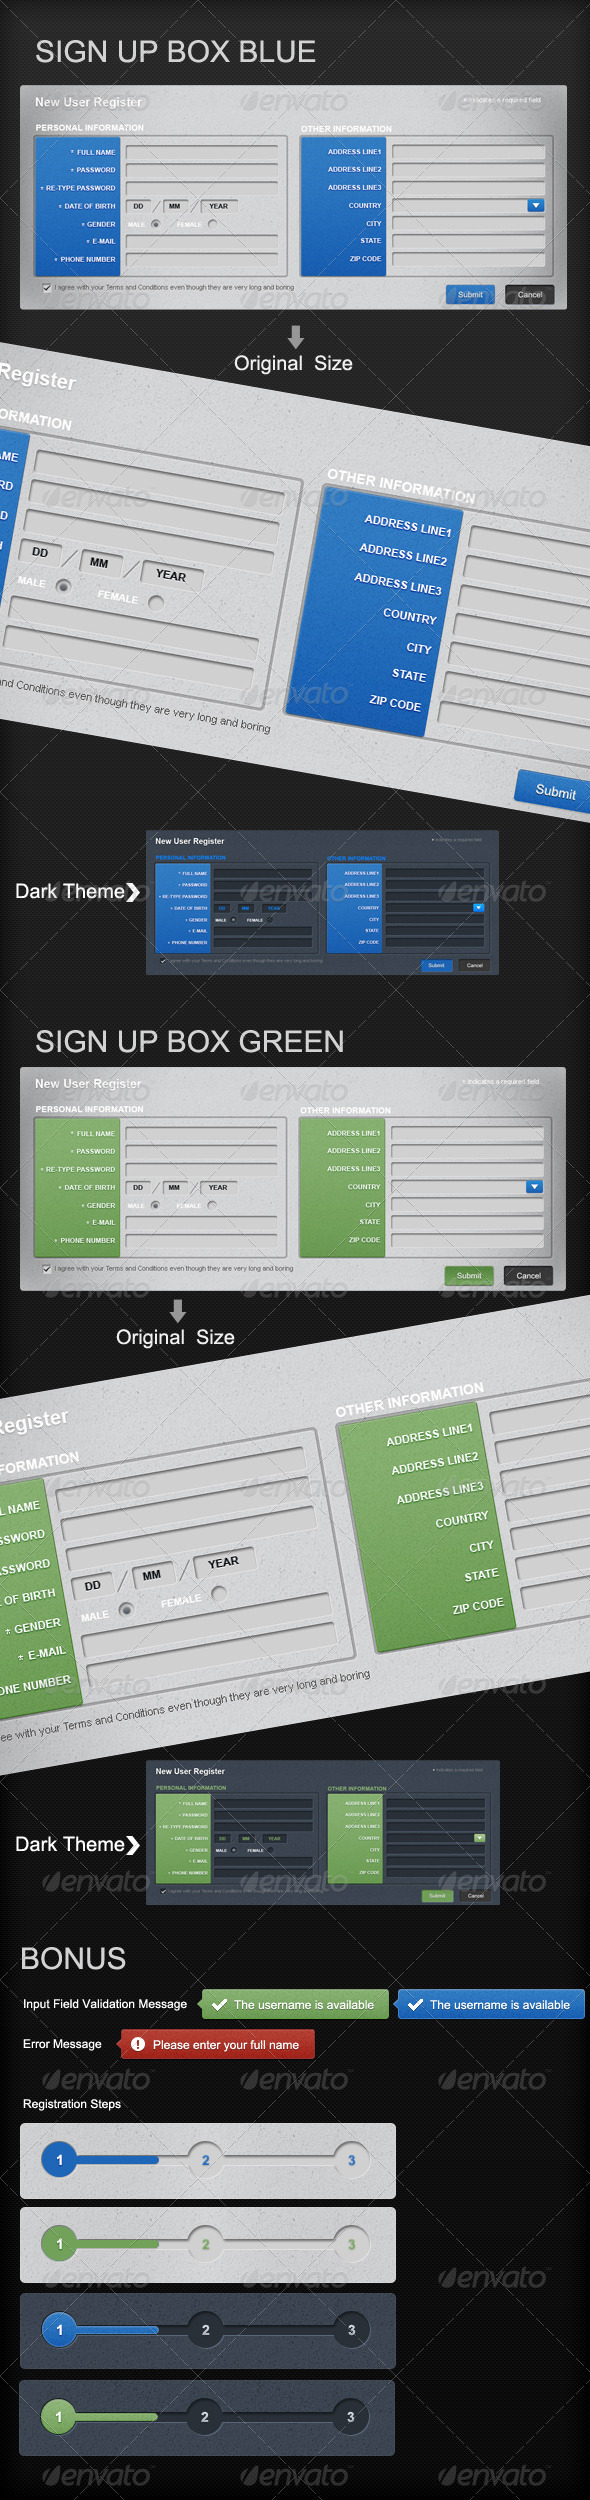Image resolution: width=590 pixels, height=2500 pixels.
Task: Click the YEAR field in the green sign up box
Action: [218, 1187]
